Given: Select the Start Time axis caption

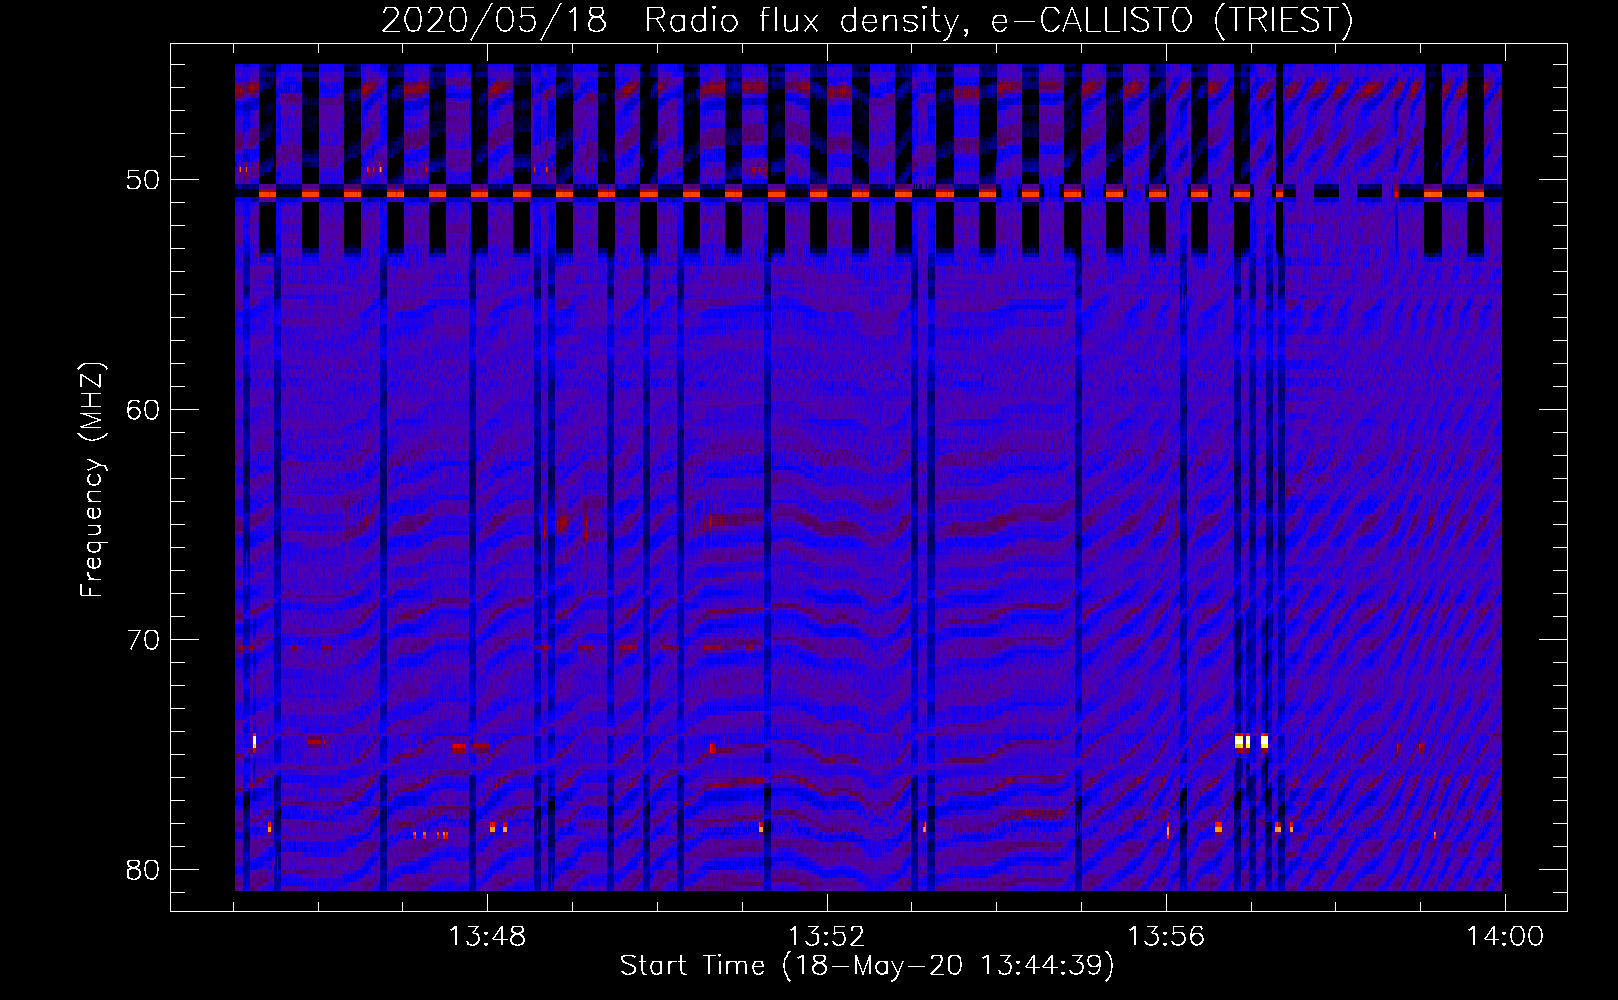Looking at the screenshot, I should click(x=867, y=966).
